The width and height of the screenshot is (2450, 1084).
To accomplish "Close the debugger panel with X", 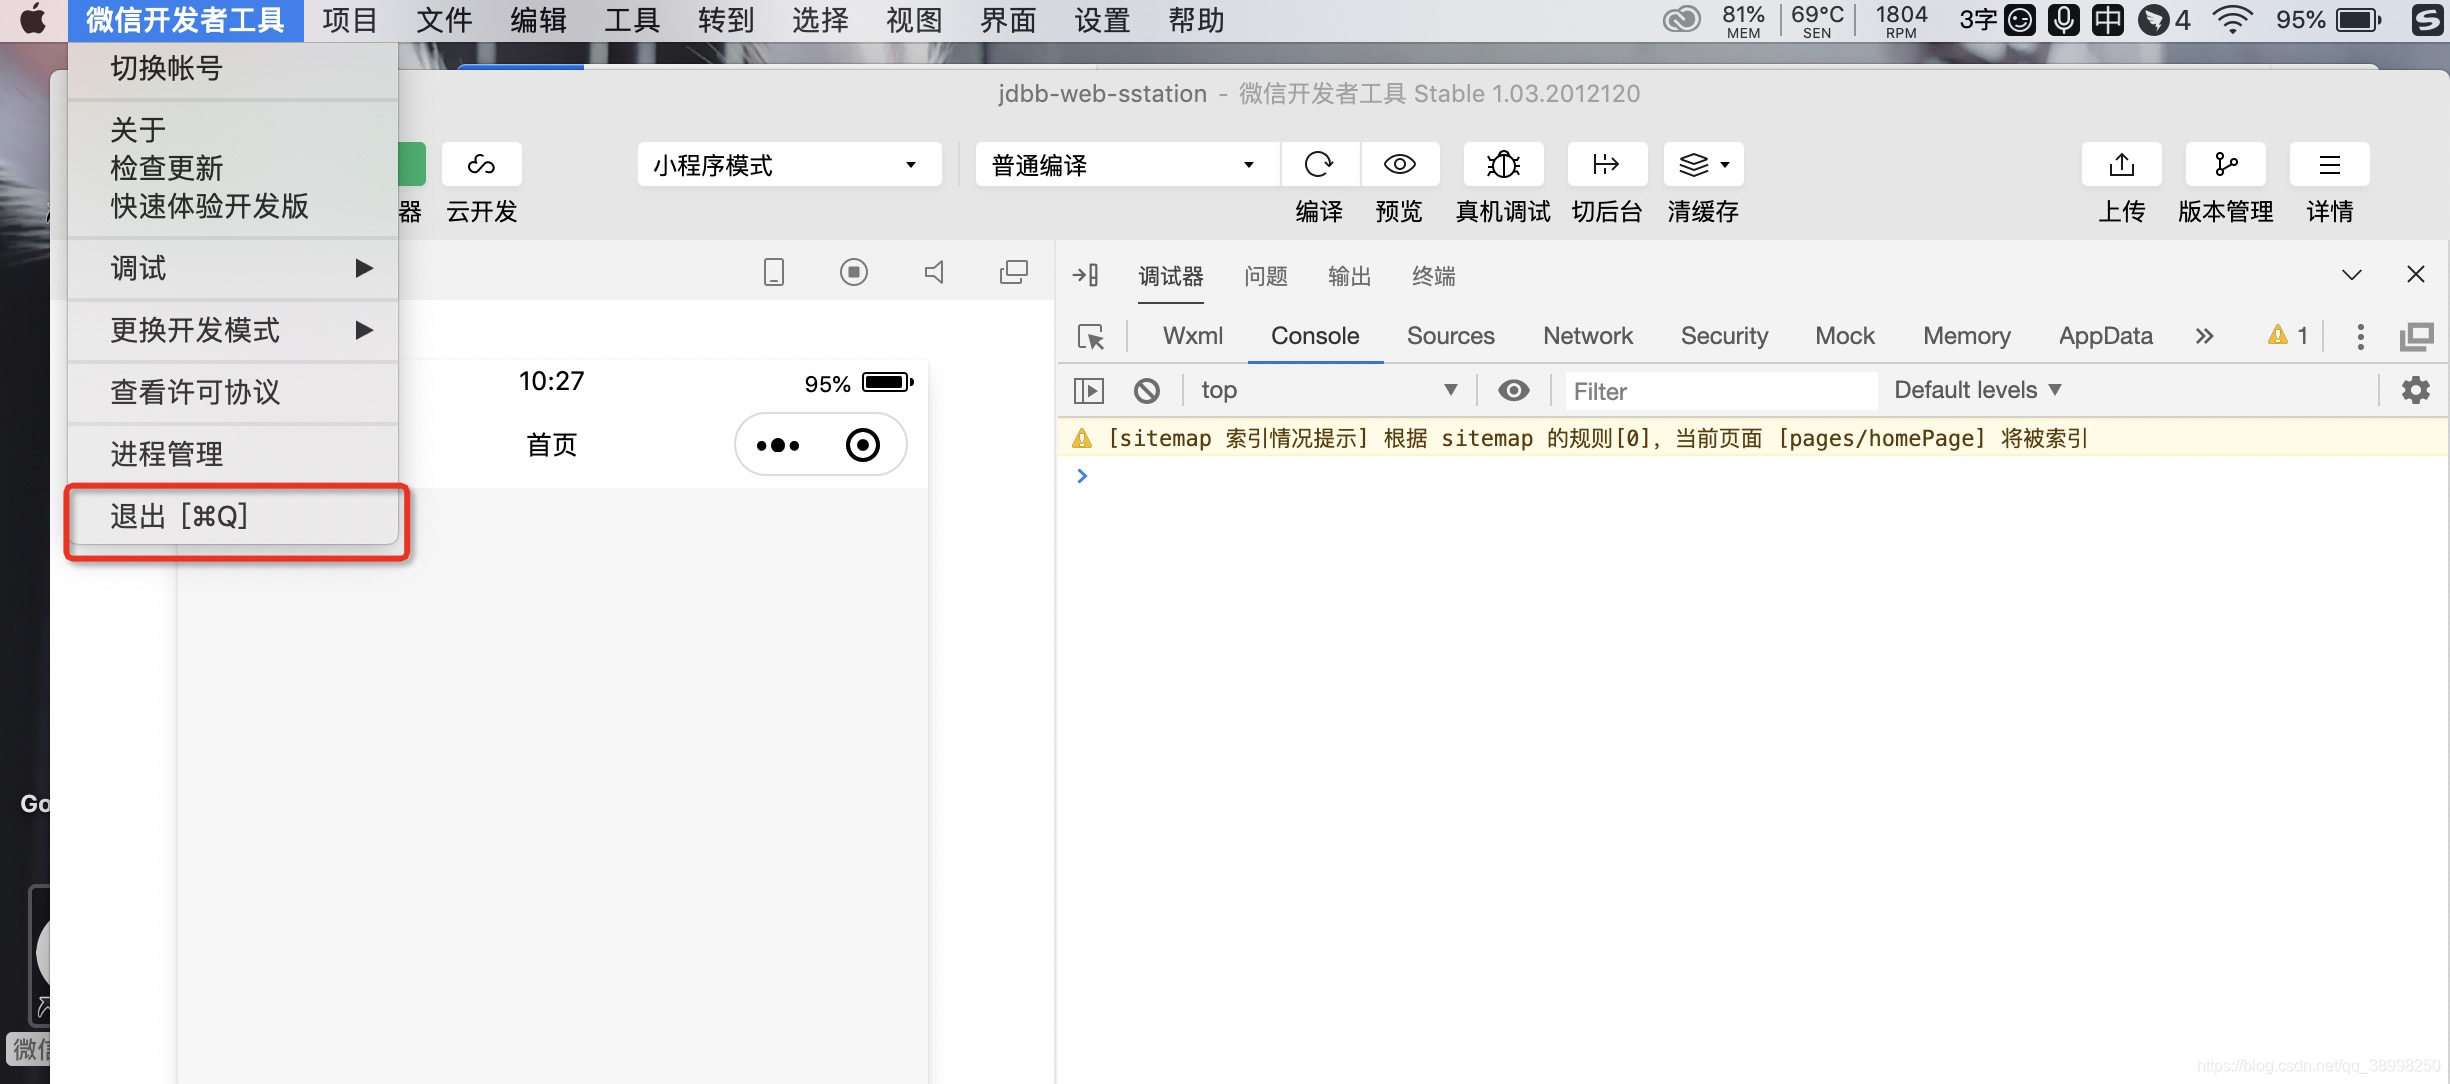I will coord(2415,274).
